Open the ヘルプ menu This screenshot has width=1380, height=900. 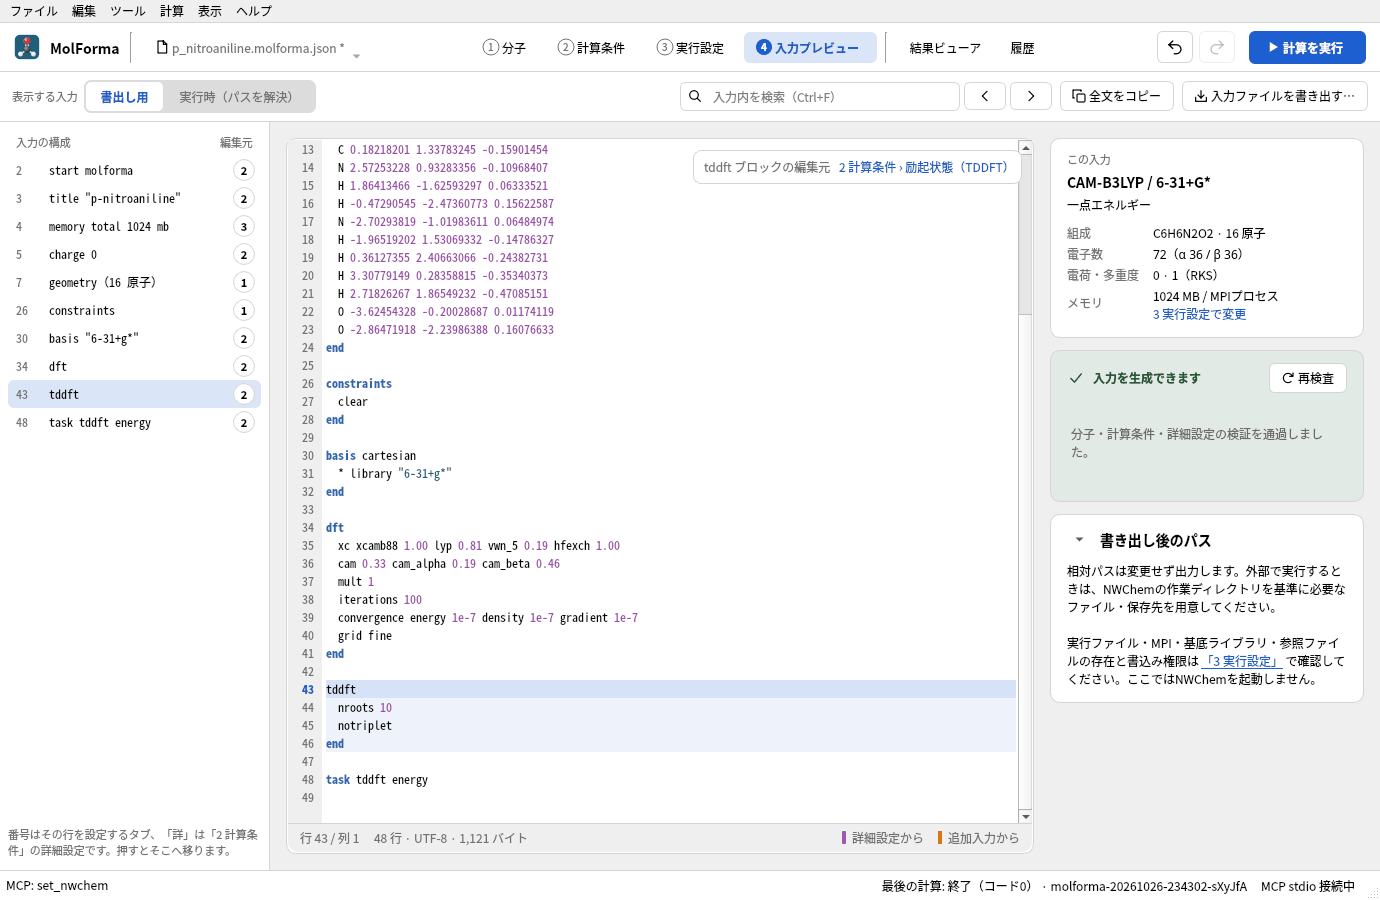point(254,11)
